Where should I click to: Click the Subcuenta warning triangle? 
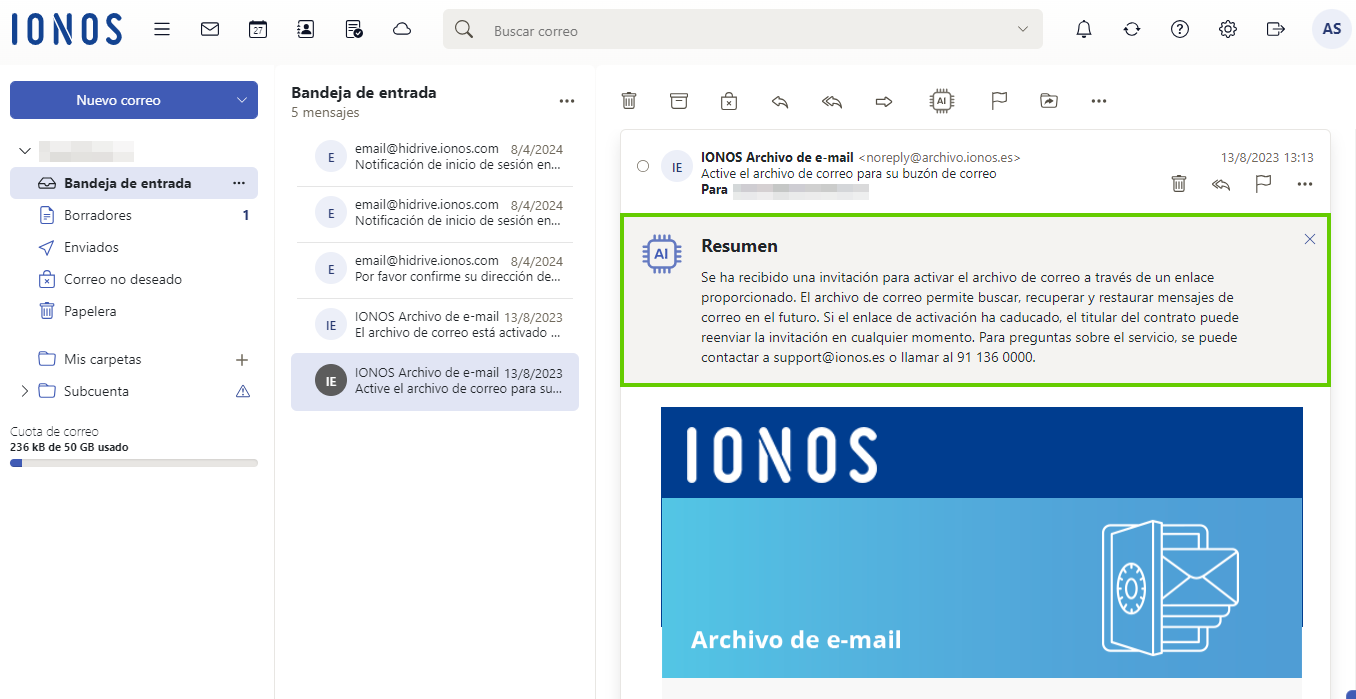coord(242,391)
